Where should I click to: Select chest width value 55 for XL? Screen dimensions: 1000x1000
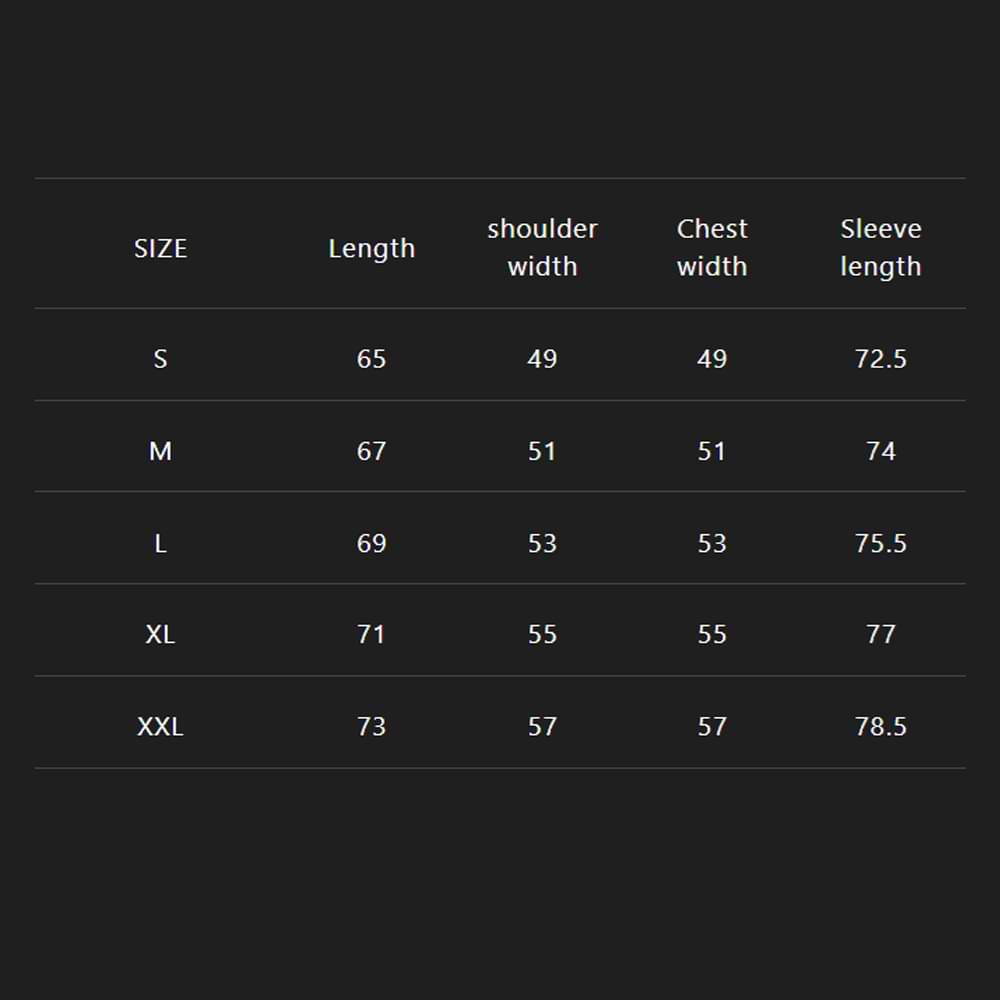[x=712, y=634]
